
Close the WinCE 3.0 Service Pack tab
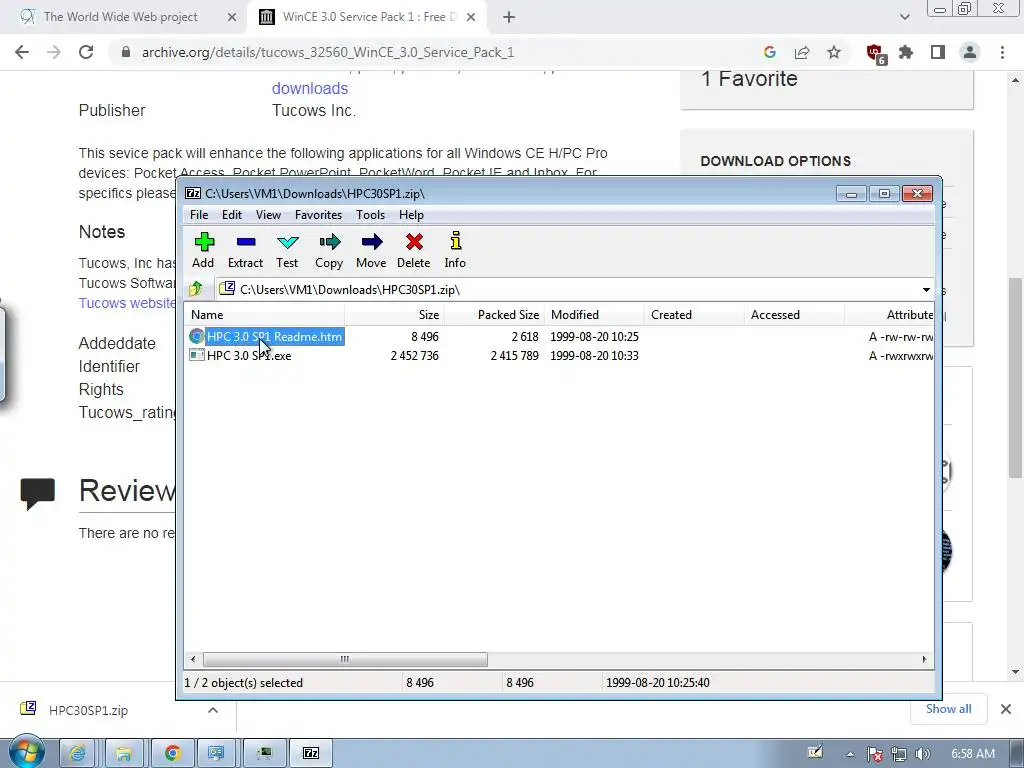pyautogui.click(x=471, y=18)
